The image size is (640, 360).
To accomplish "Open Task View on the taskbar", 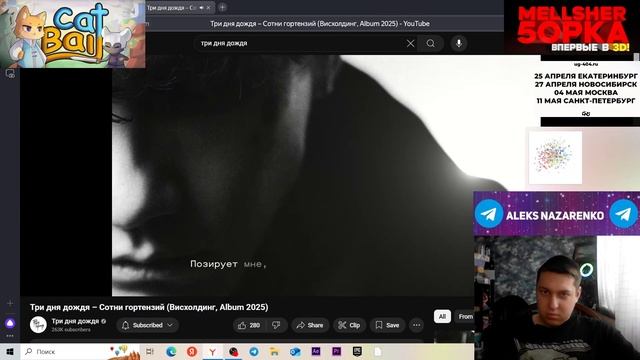I will click(150, 351).
